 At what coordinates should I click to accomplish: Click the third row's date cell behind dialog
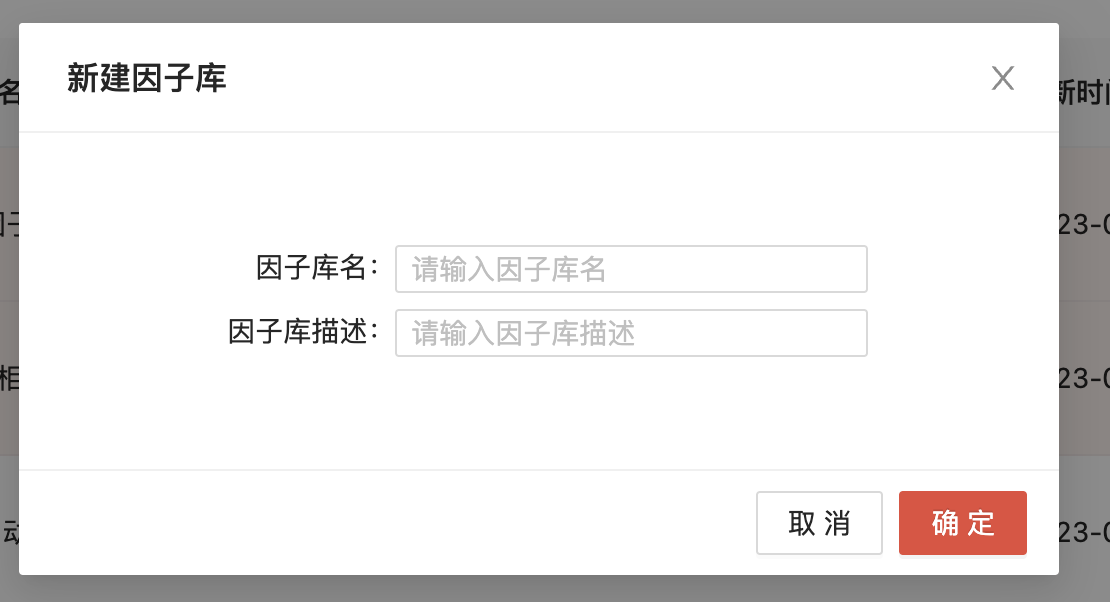coord(1085,531)
